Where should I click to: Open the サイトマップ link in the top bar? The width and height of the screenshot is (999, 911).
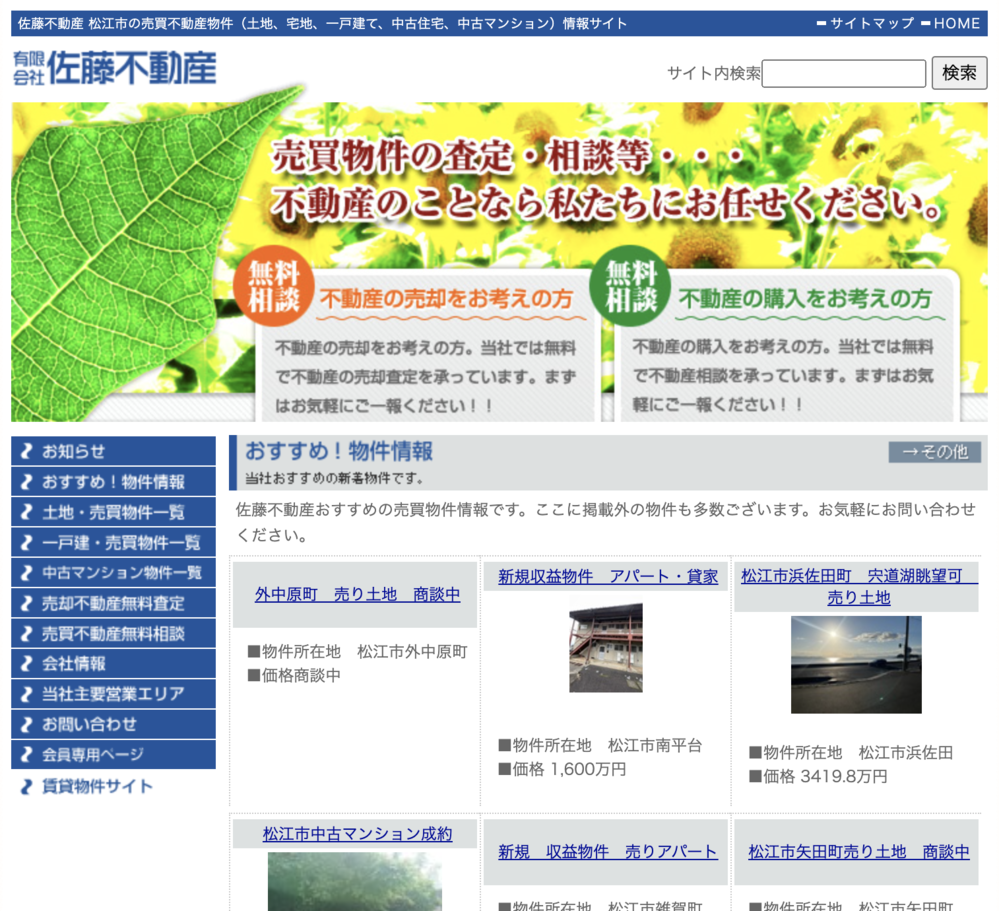pyautogui.click(x=866, y=24)
